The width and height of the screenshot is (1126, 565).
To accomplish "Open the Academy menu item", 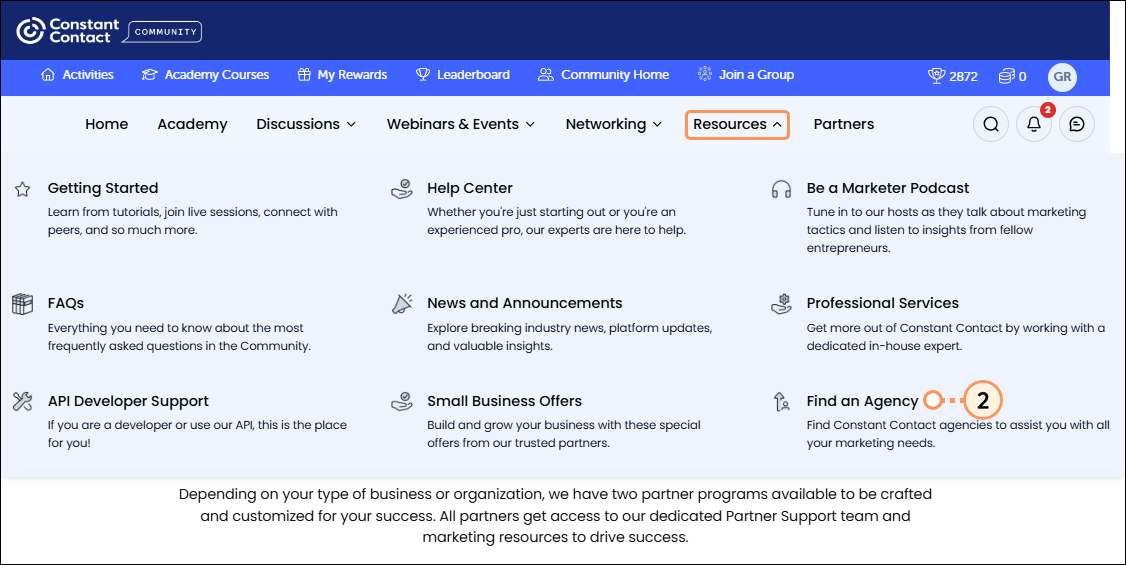I will [192, 124].
